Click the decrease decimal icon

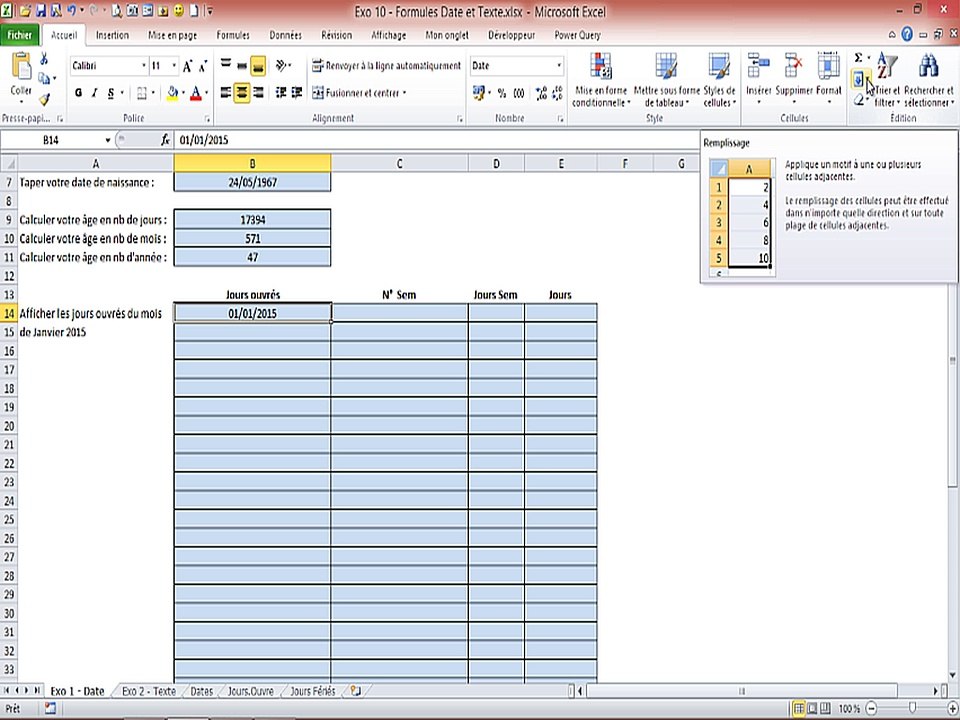(x=557, y=93)
